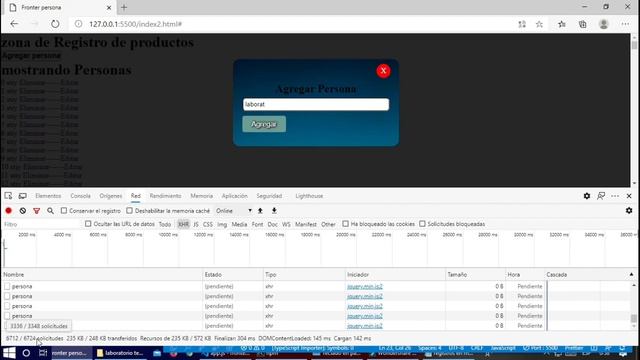Viewport: 640px width, 360px height.
Task: Import HAR file with upload arrow
Action: [x=260, y=211]
